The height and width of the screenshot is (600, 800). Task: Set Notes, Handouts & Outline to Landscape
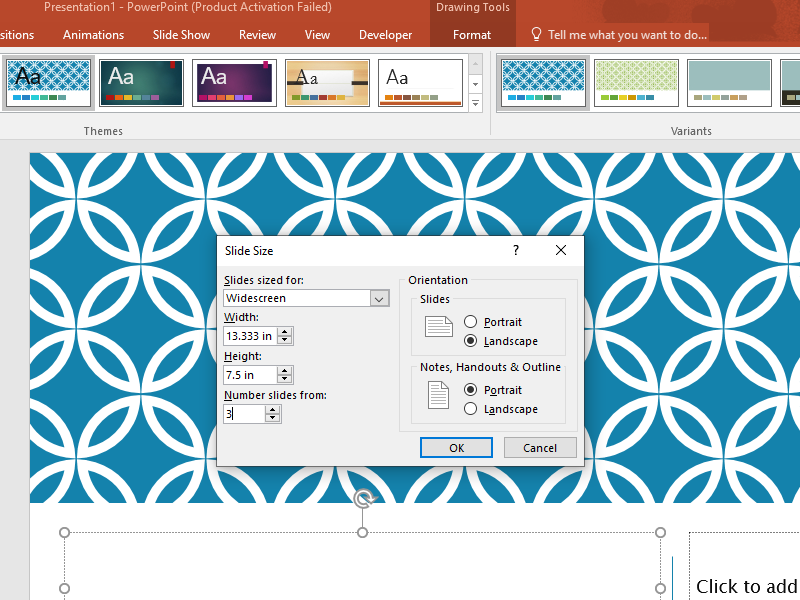point(471,409)
